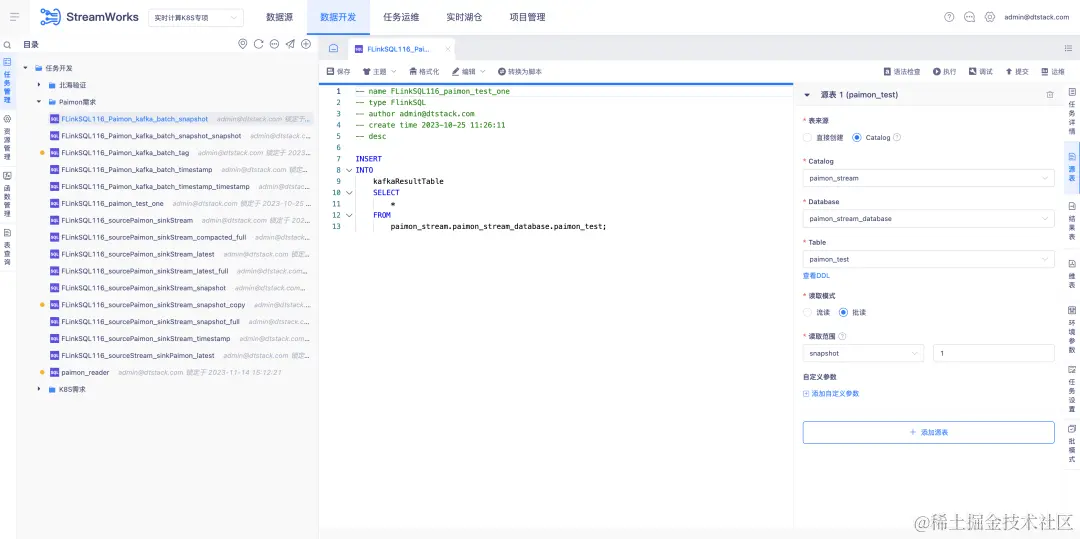
Task: Click the snapshot value input field containing 1
Action: [994, 353]
